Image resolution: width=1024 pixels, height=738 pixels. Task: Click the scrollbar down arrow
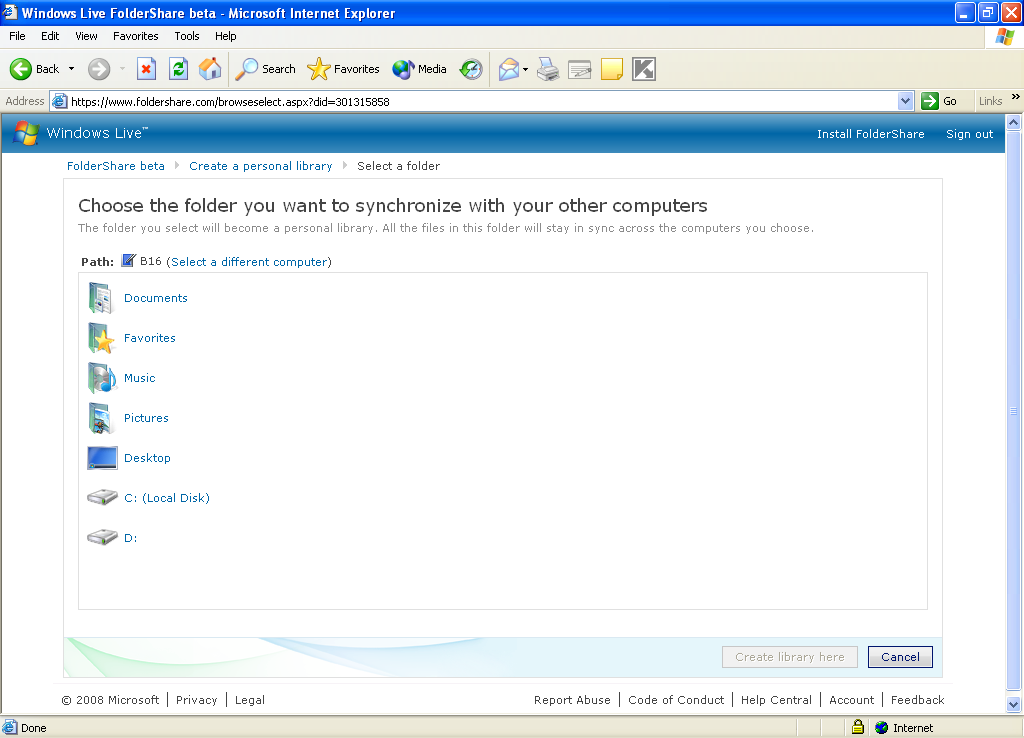coord(1014,704)
